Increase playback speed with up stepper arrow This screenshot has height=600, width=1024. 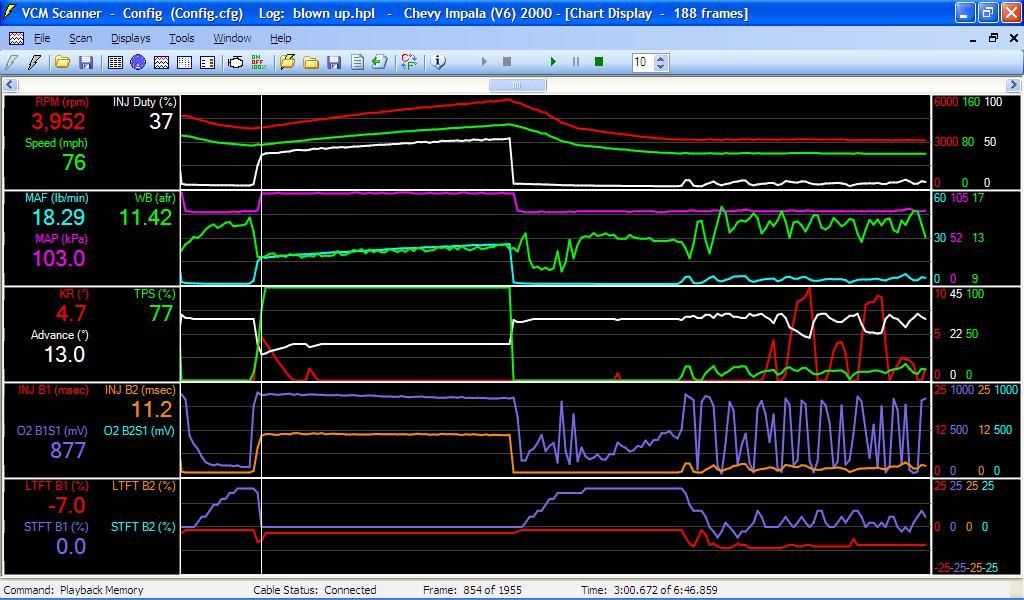pyautogui.click(x=660, y=58)
